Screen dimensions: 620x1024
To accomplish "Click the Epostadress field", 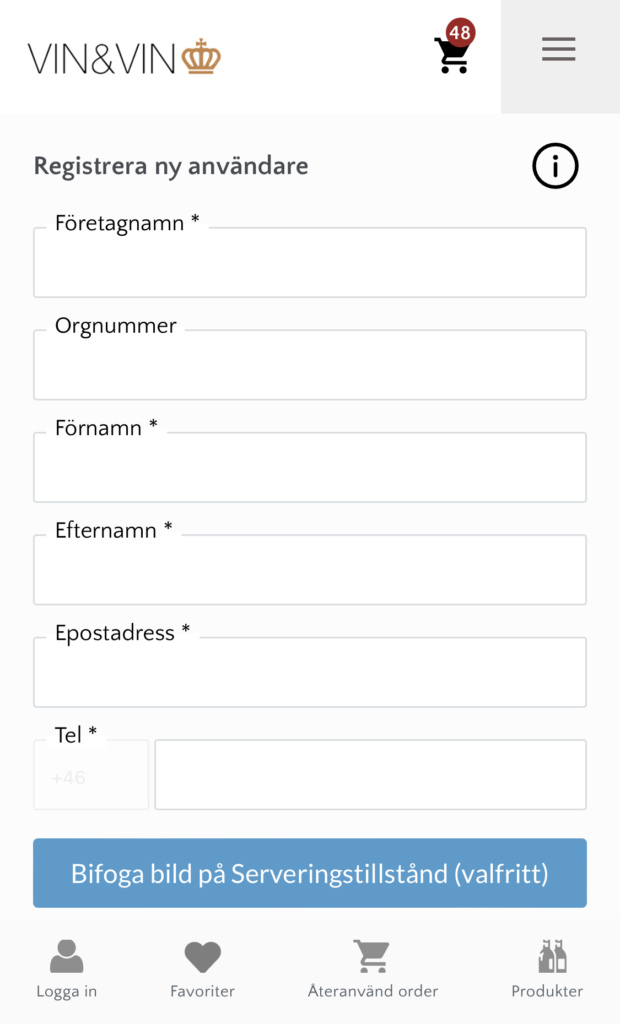I will [310, 673].
